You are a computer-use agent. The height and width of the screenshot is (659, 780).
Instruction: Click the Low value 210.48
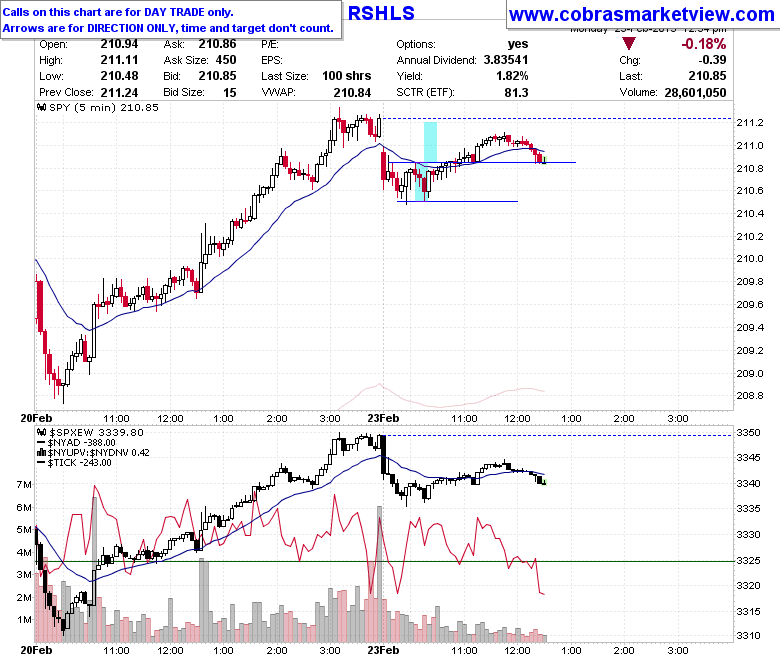(119, 76)
